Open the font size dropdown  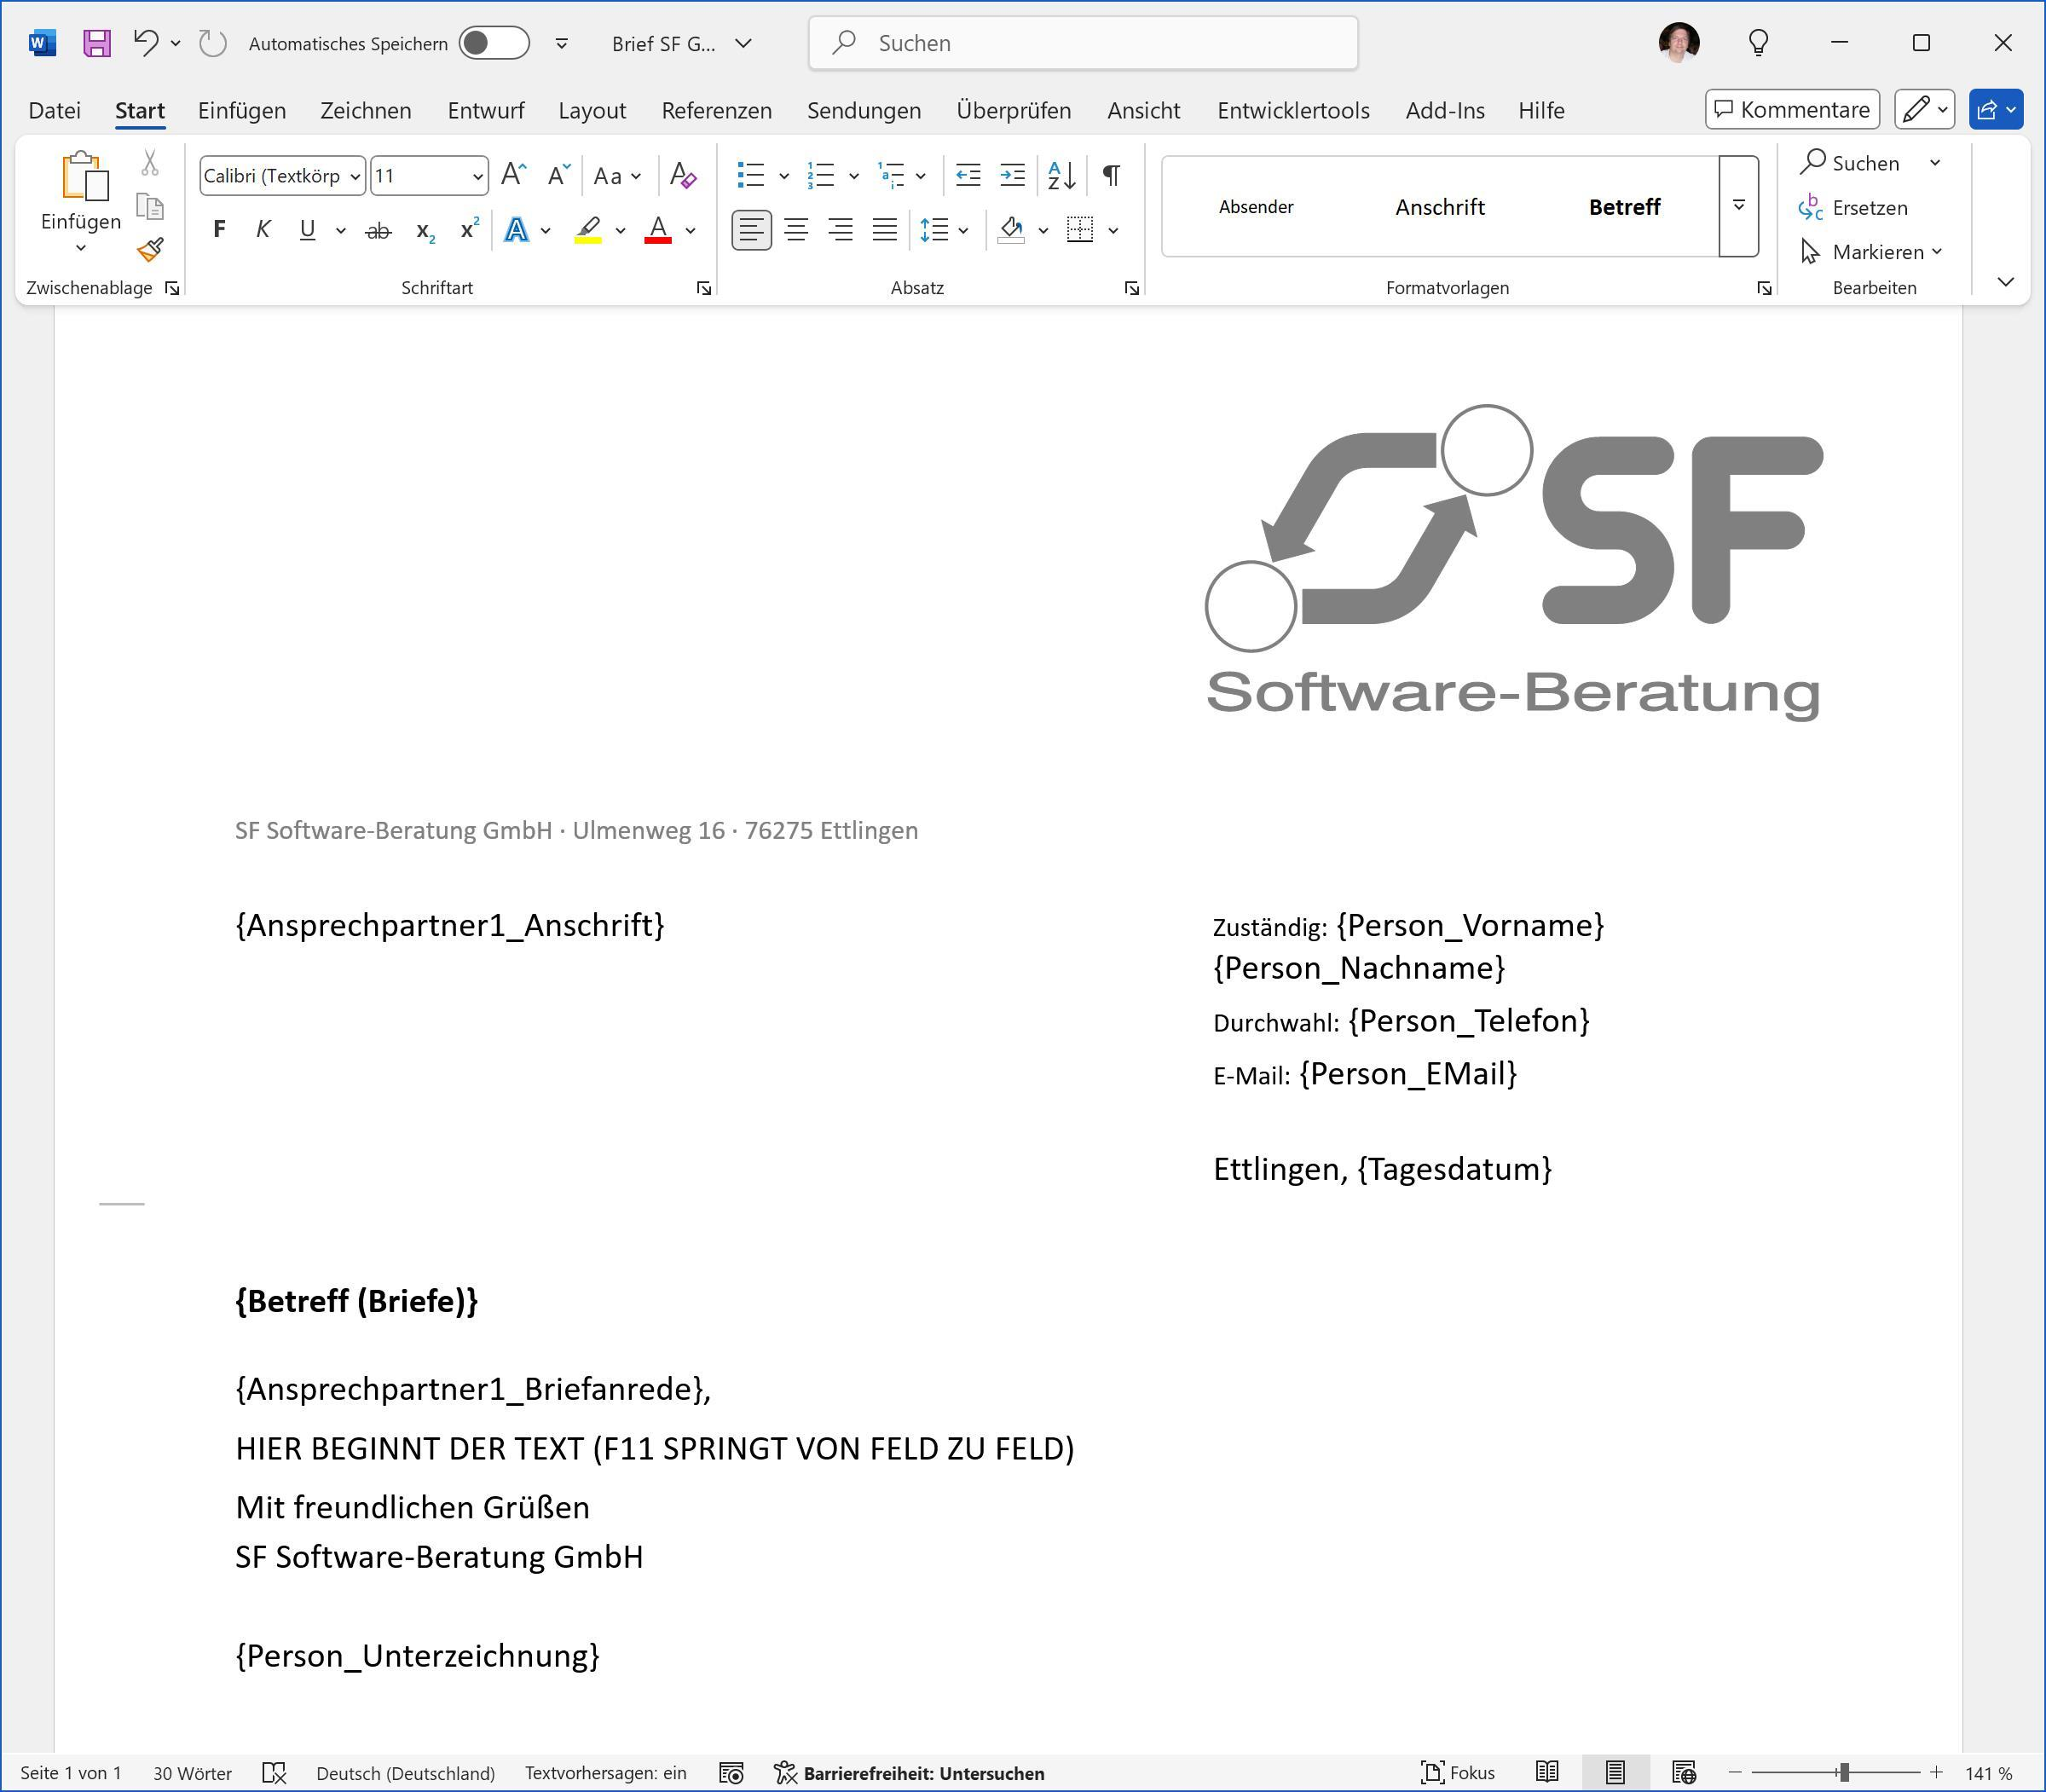[478, 176]
